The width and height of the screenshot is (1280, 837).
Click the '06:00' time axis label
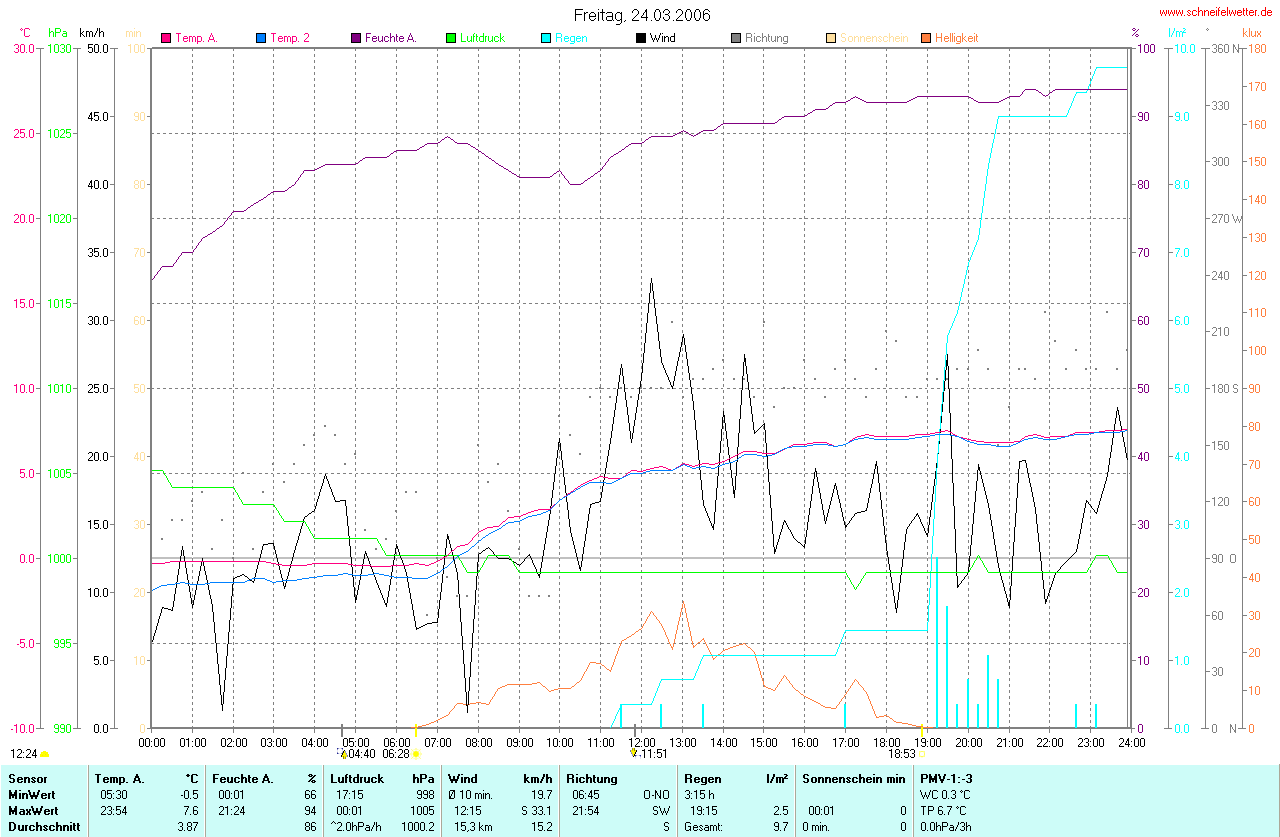(x=396, y=742)
